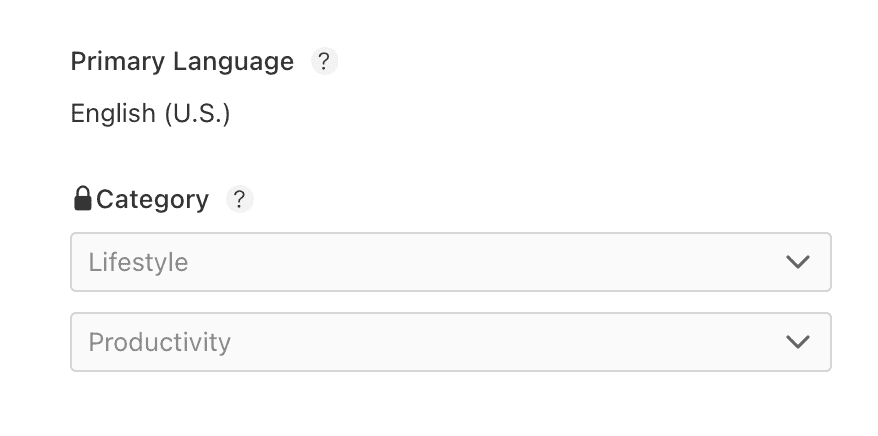Click the empty middle area of Lifestyle selector
Viewport: 878px width, 436px height.
coord(480,262)
